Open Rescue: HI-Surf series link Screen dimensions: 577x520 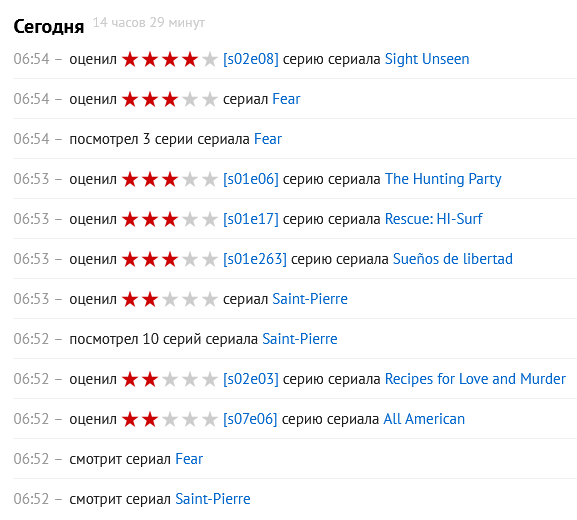click(x=433, y=219)
